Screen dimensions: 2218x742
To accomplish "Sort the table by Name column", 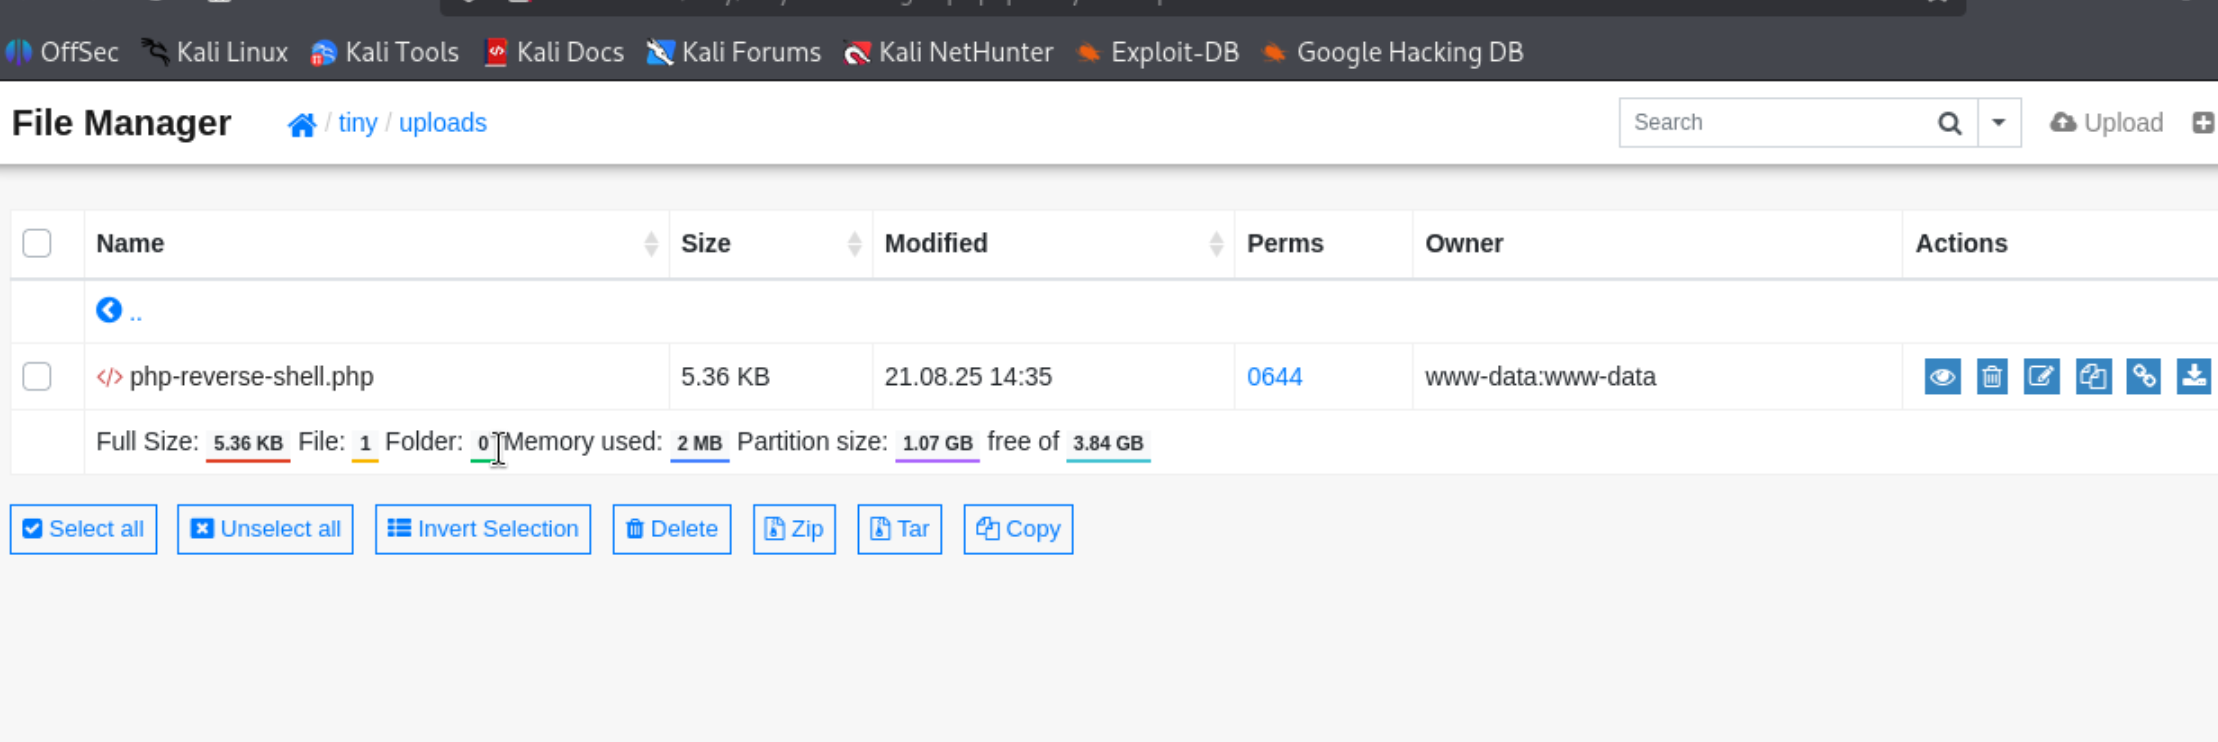I will click(377, 243).
